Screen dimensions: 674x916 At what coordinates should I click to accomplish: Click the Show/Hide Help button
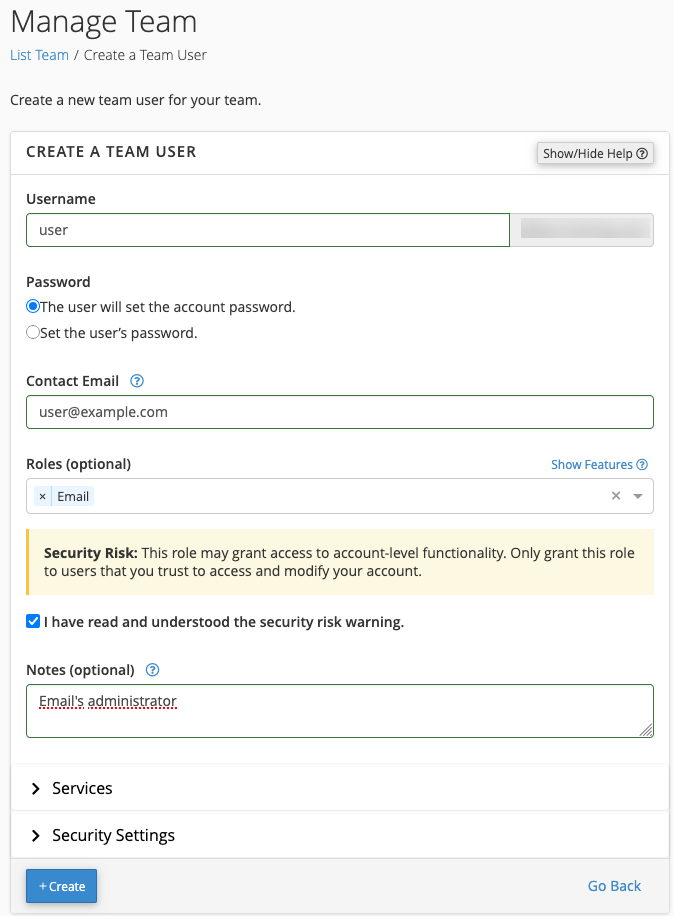point(595,153)
